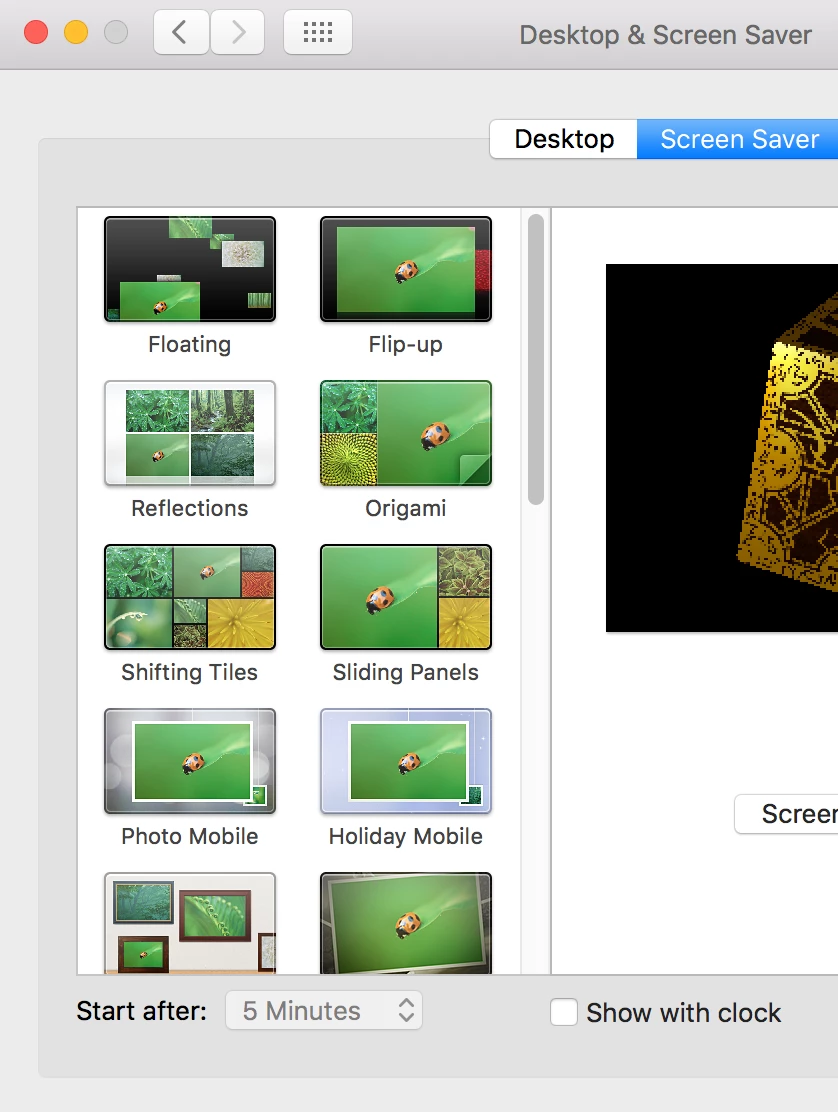Select the Screen Saver tab

pos(738,139)
